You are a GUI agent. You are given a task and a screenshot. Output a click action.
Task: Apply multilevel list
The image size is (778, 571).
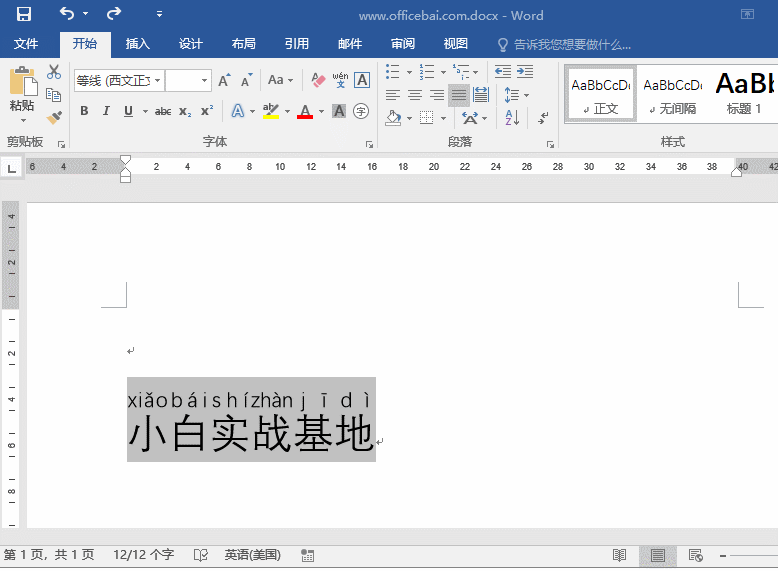click(461, 71)
